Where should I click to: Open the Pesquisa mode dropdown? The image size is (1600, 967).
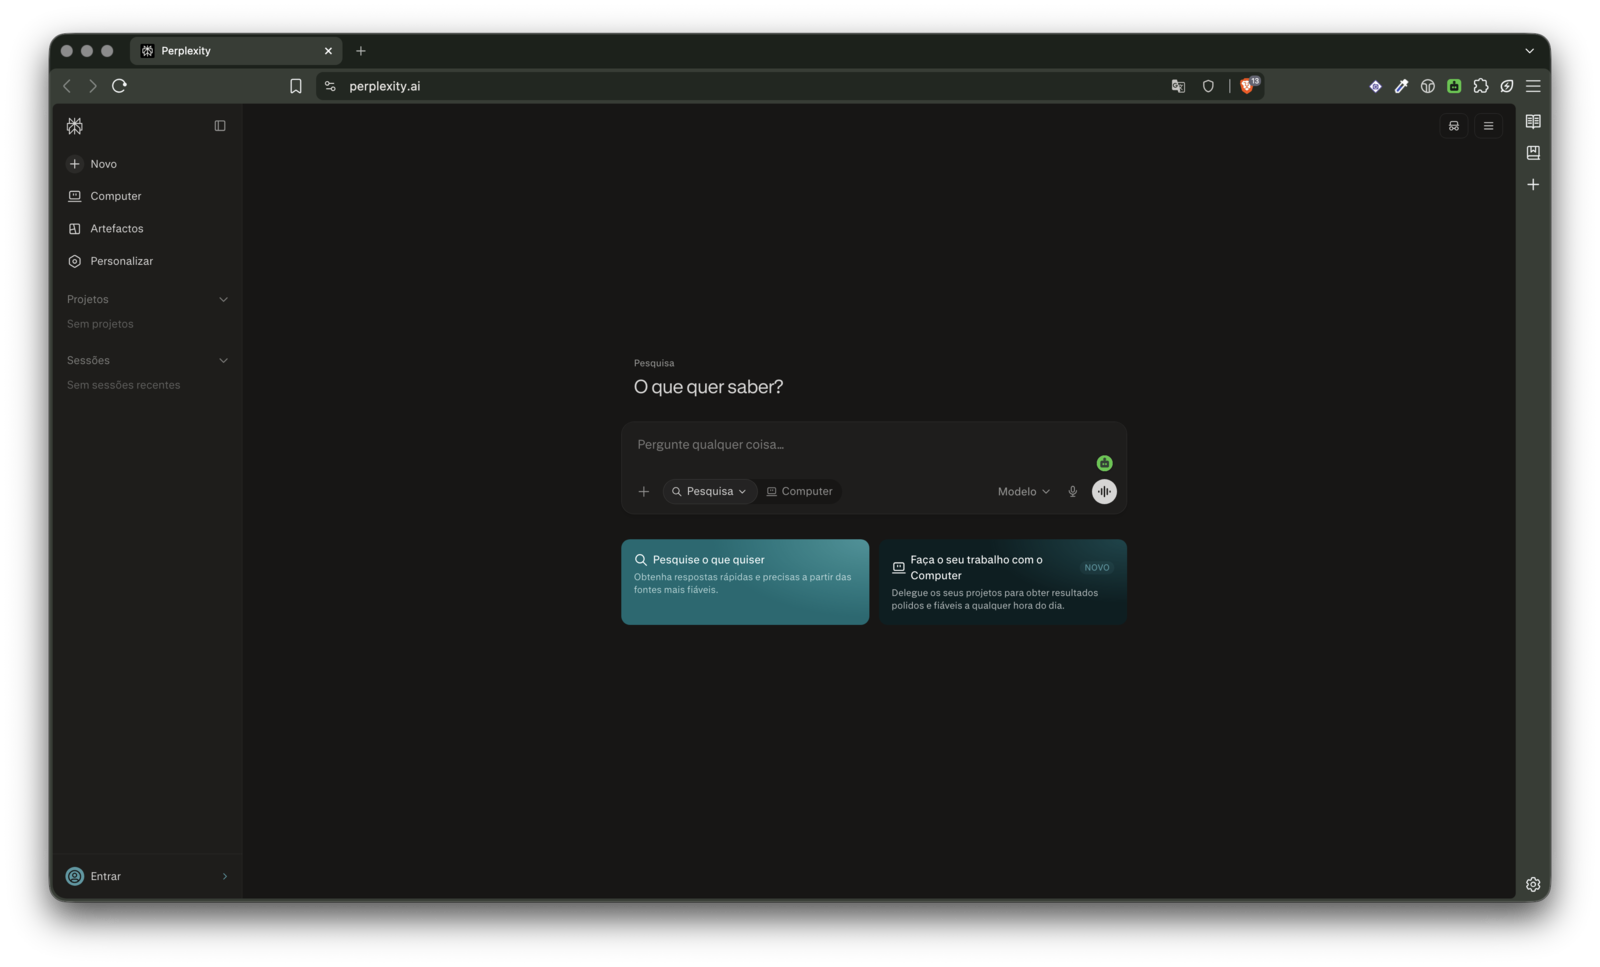click(x=709, y=491)
